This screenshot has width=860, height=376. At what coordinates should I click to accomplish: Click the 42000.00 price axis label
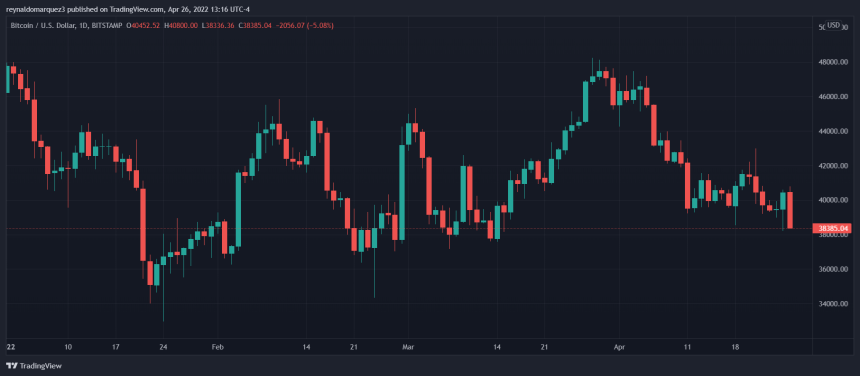pos(833,166)
